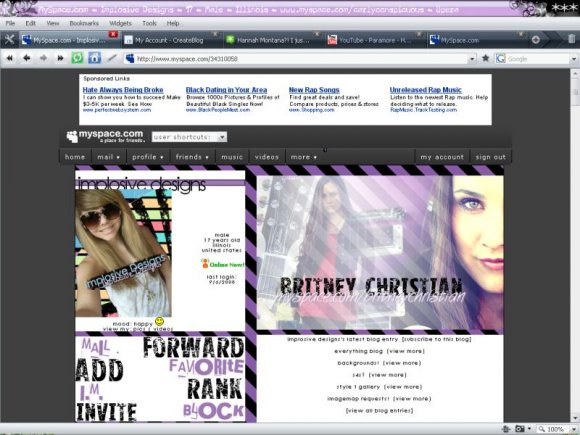Image resolution: width=580 pixels, height=435 pixels.
Task: Open the File menu
Action: click(10, 23)
